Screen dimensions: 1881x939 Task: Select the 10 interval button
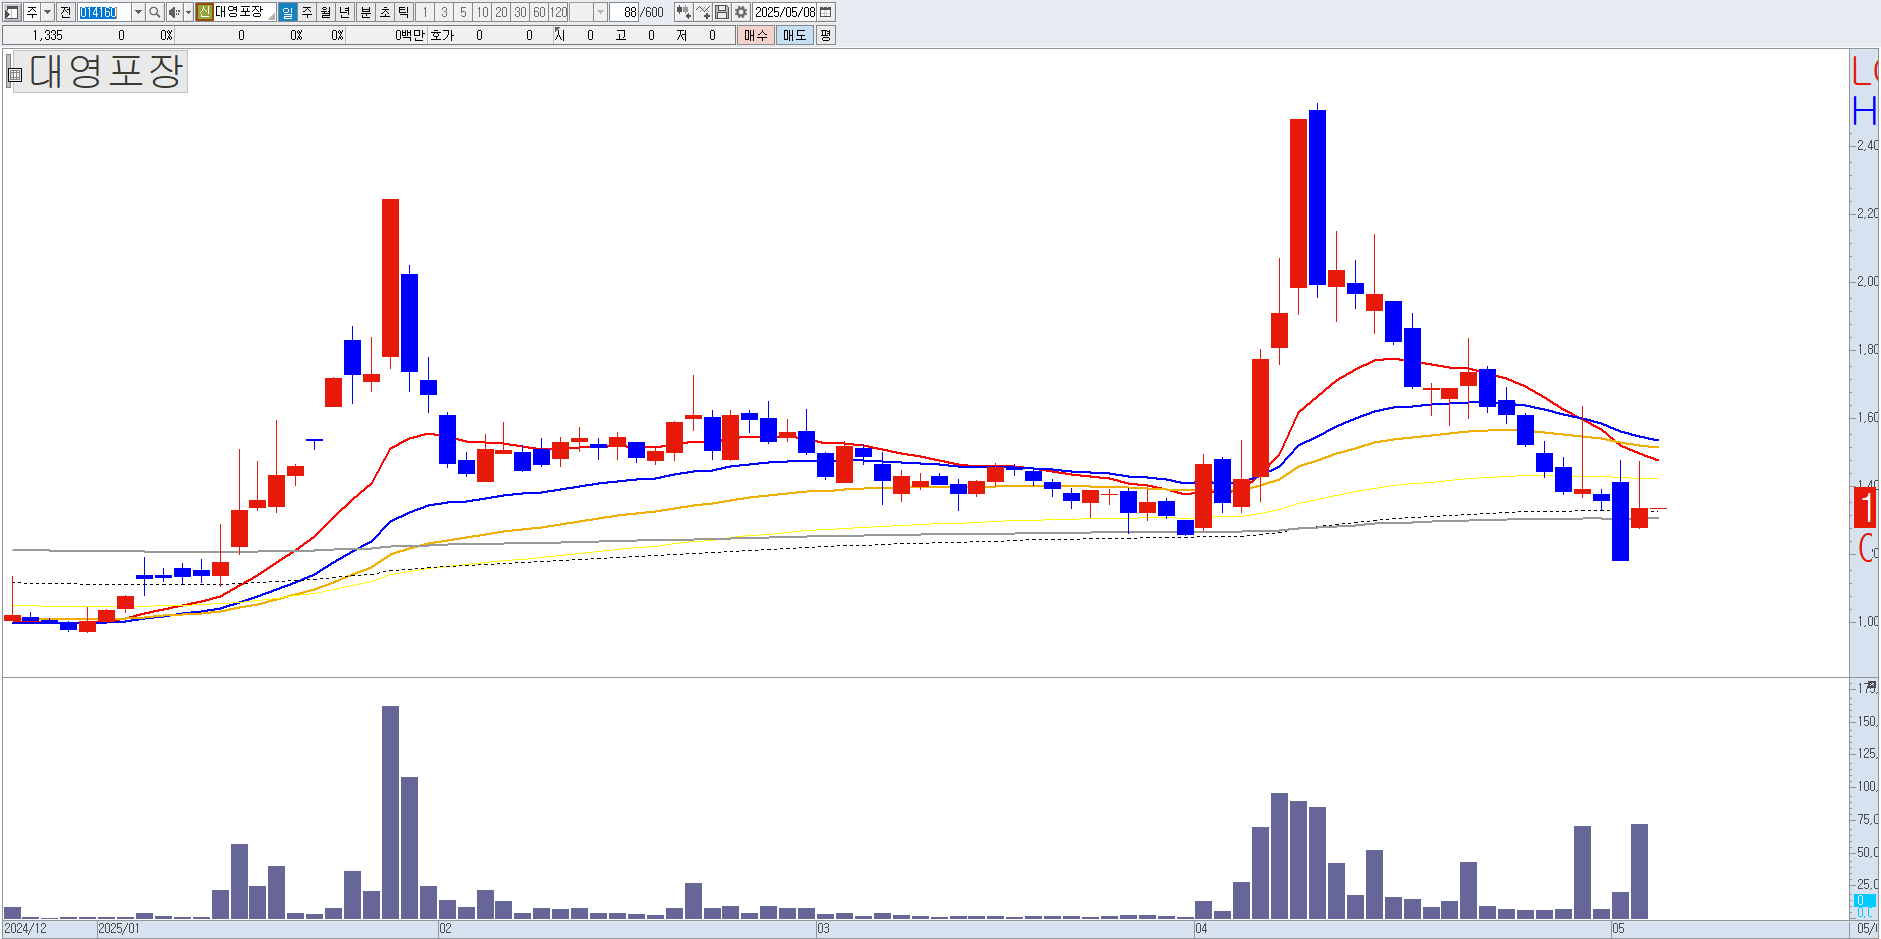[482, 12]
